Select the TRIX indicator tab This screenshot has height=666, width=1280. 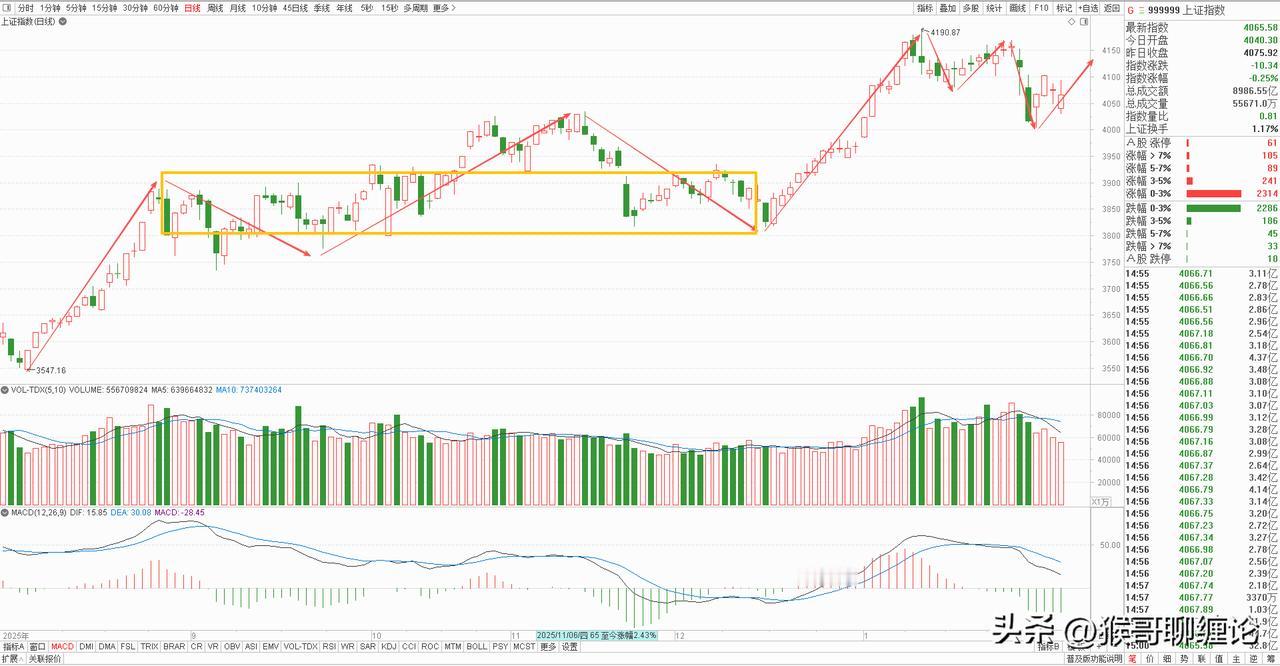click(148, 647)
